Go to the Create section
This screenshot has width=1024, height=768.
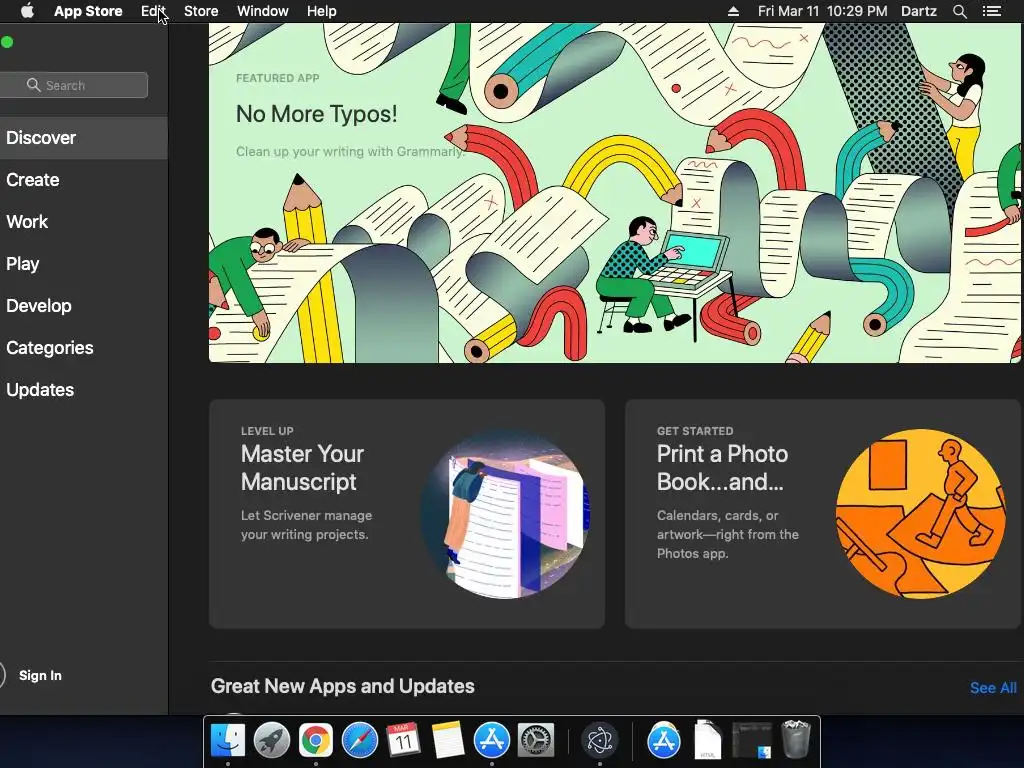pyautogui.click(x=84, y=180)
